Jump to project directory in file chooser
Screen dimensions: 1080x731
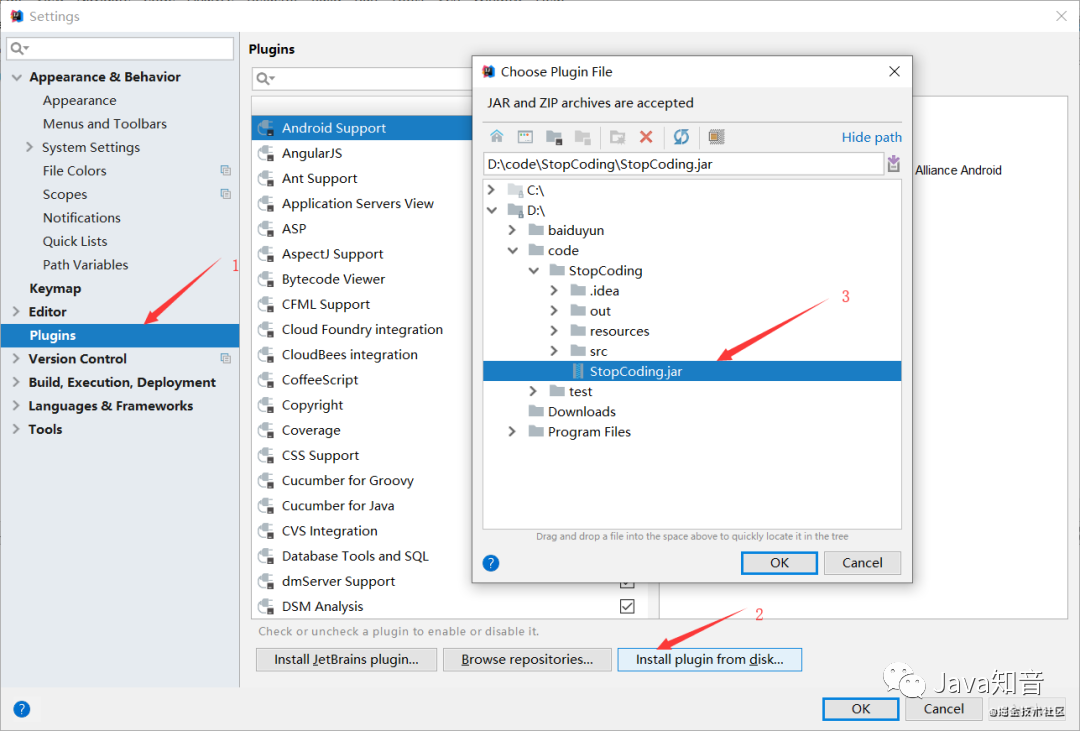pyautogui.click(x=554, y=136)
